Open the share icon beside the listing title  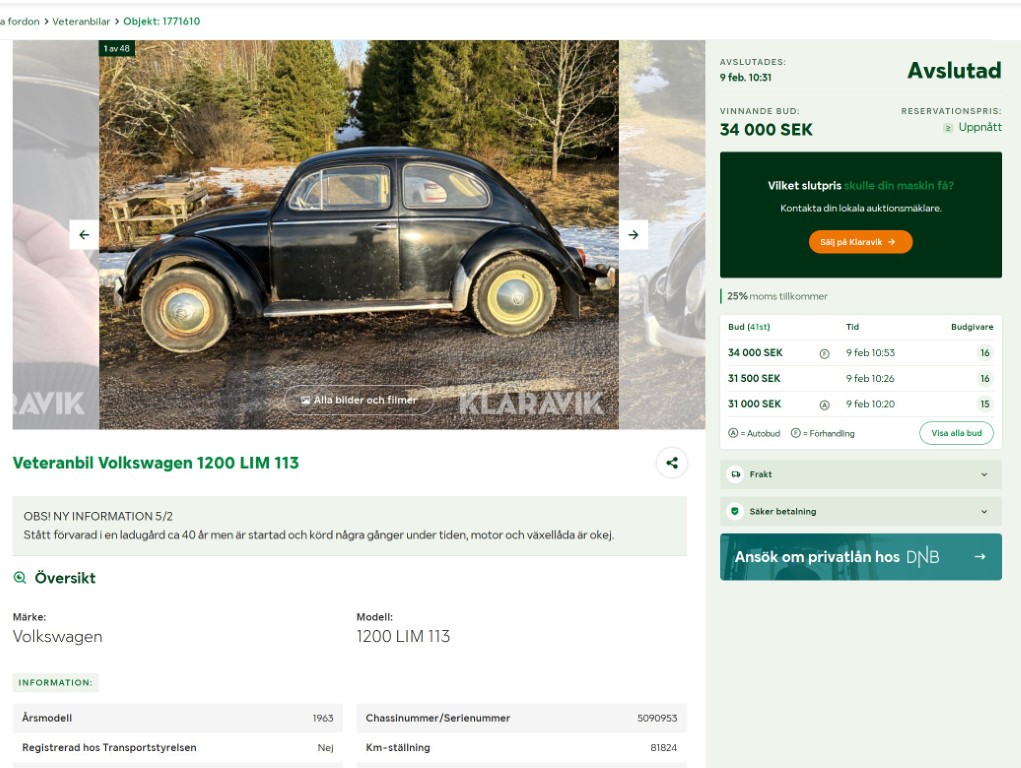[x=671, y=461]
